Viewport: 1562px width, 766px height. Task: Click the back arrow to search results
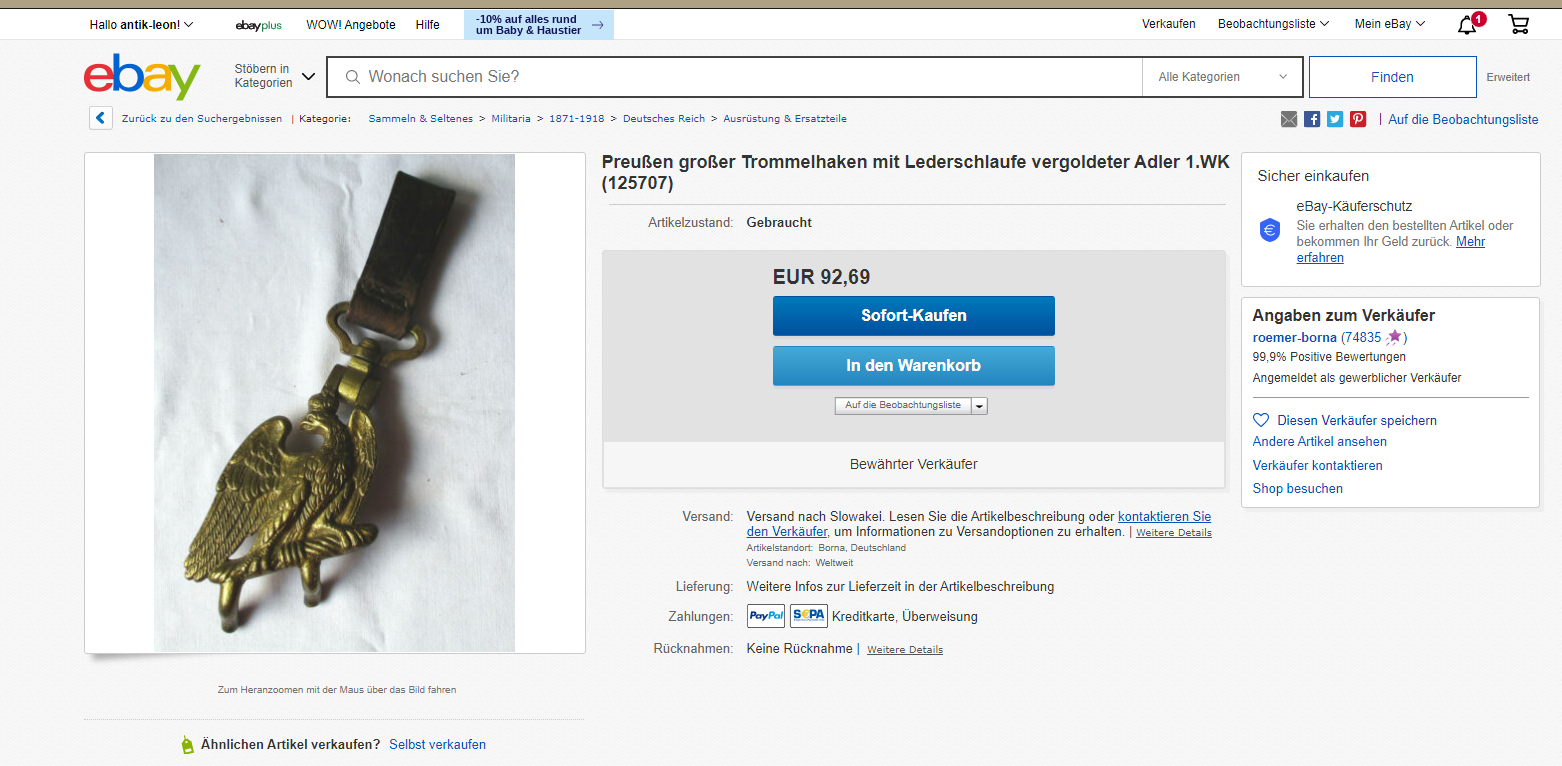[101, 118]
